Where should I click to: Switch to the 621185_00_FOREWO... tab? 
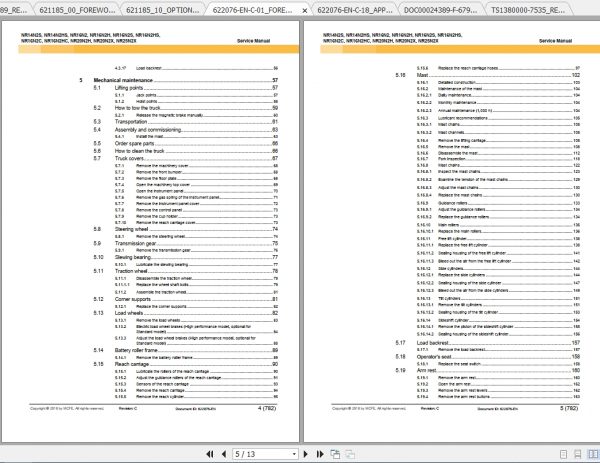pyautogui.click(x=77, y=10)
